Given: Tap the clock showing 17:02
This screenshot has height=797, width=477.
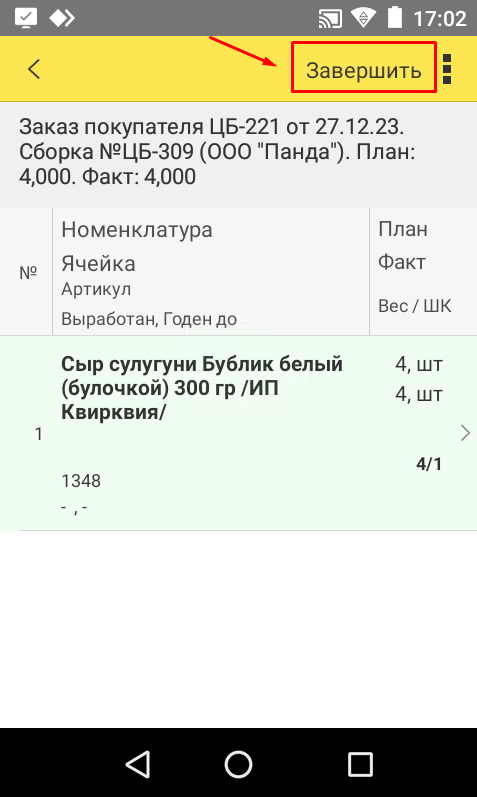Looking at the screenshot, I should click(x=440, y=19).
